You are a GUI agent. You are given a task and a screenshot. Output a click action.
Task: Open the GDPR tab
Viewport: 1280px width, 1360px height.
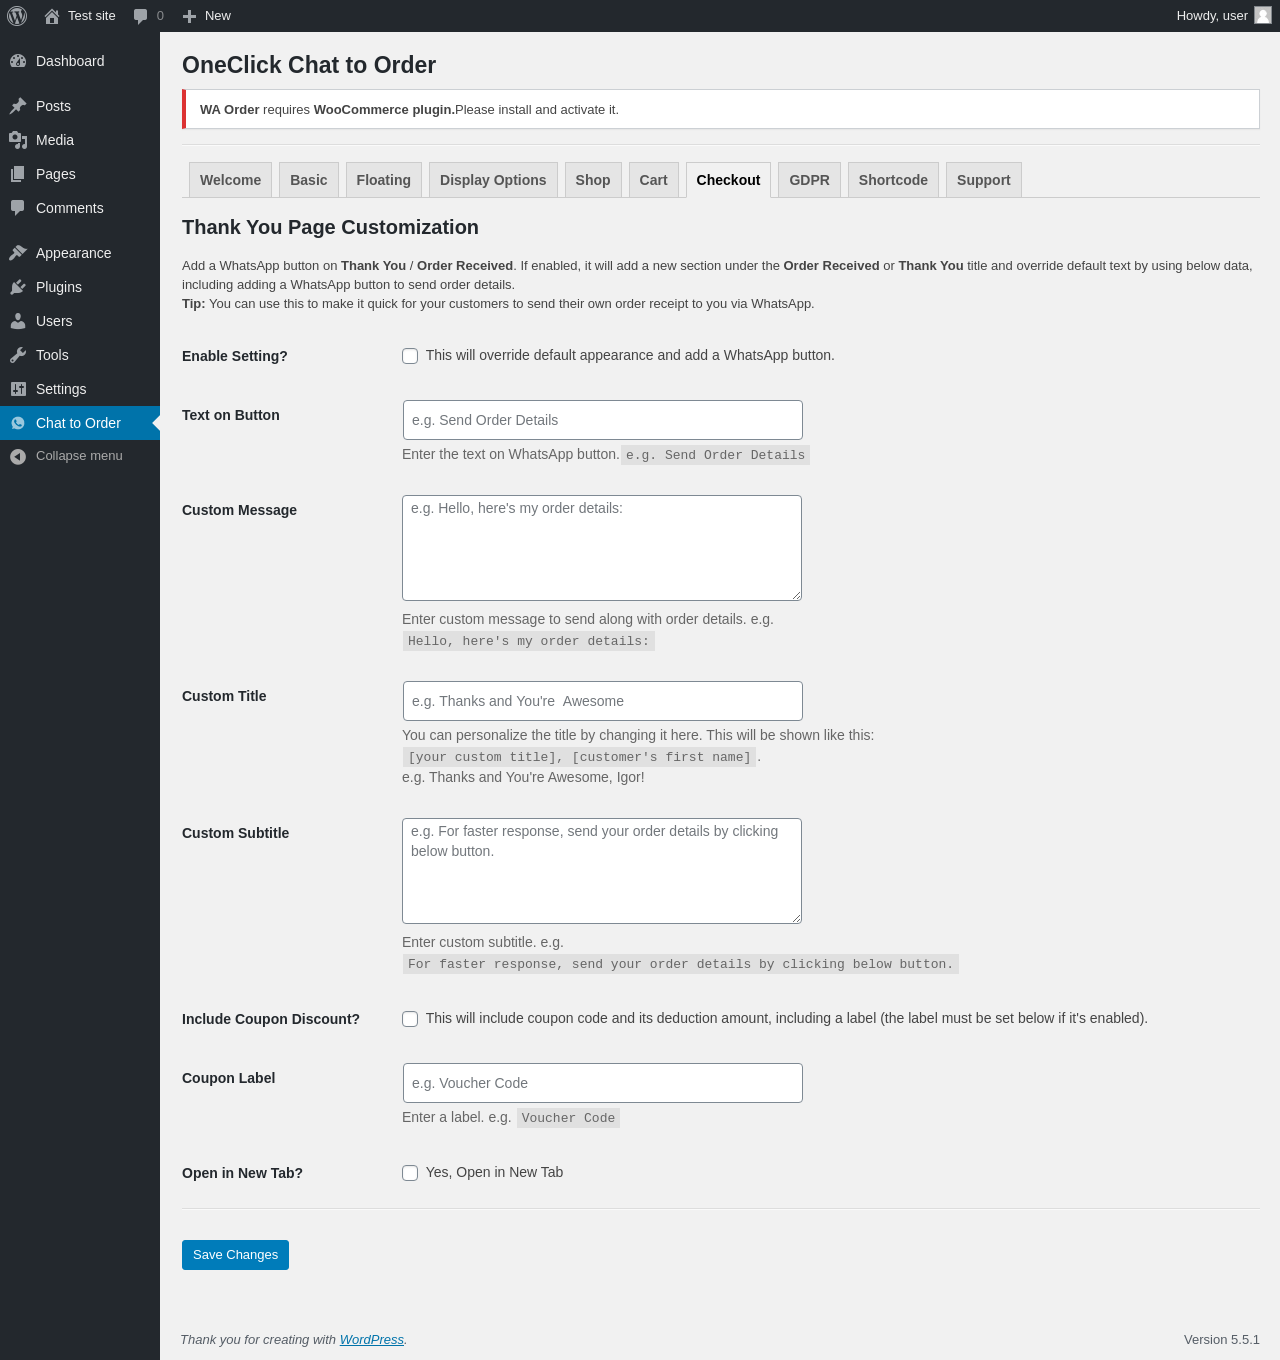(809, 180)
